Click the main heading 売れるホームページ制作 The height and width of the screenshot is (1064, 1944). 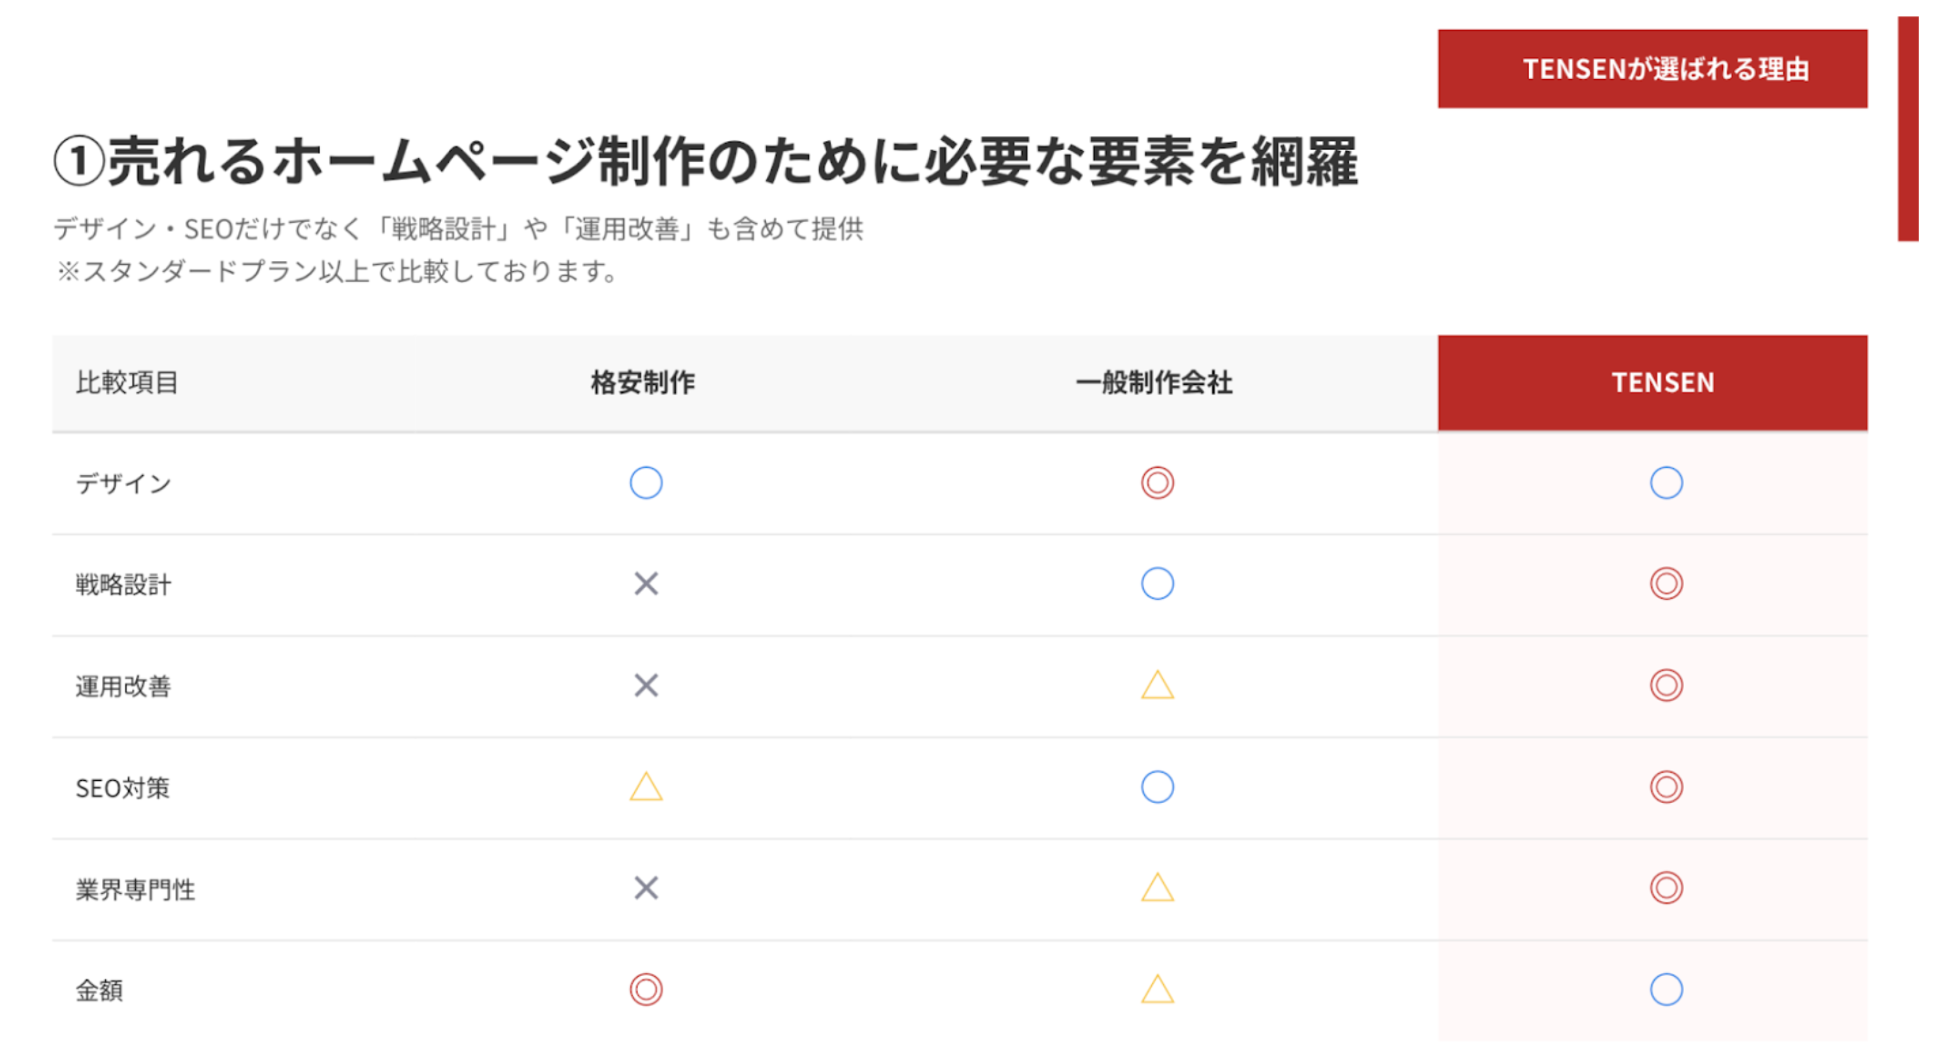pos(705,161)
